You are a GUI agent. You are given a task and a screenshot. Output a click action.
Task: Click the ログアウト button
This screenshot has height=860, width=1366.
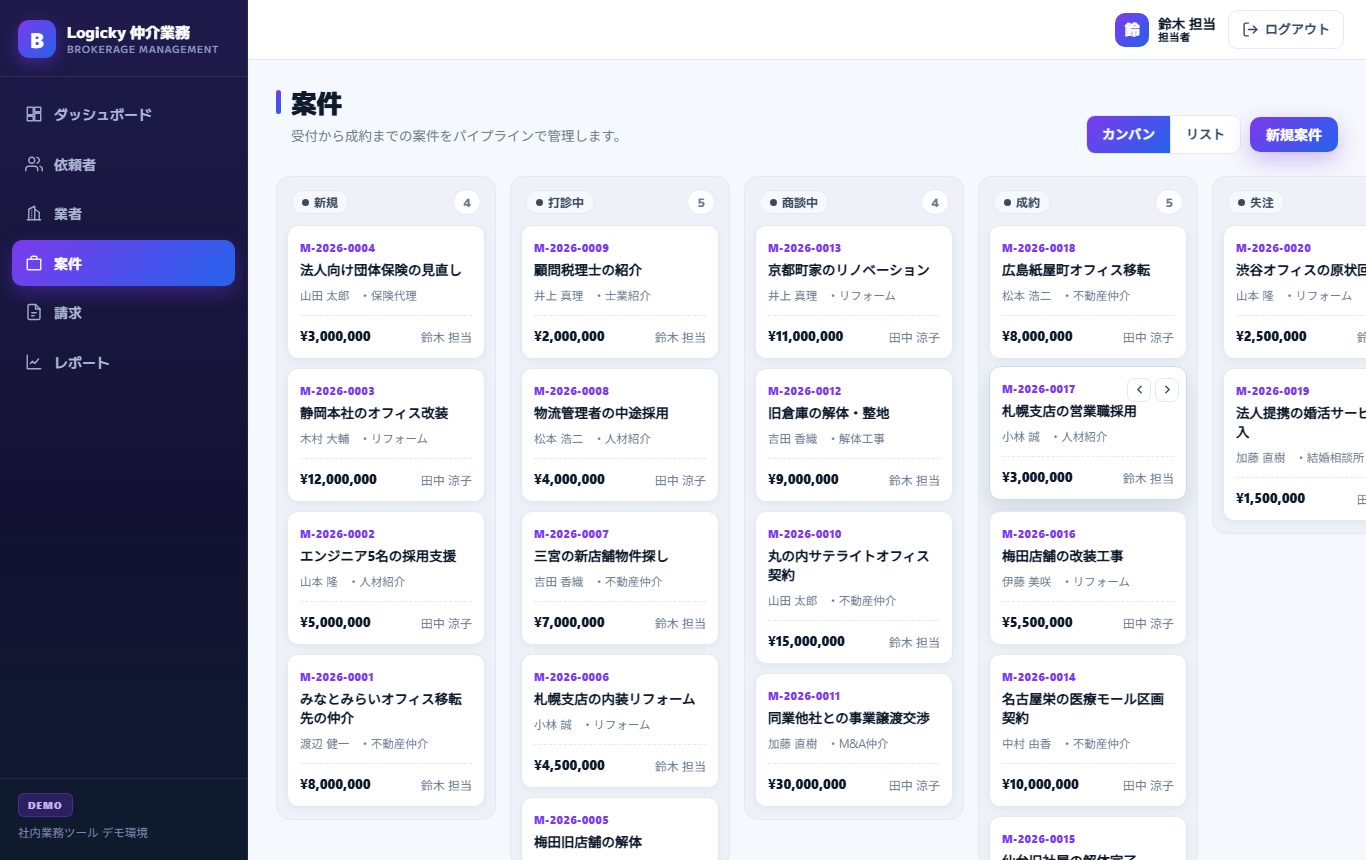[x=1285, y=30]
